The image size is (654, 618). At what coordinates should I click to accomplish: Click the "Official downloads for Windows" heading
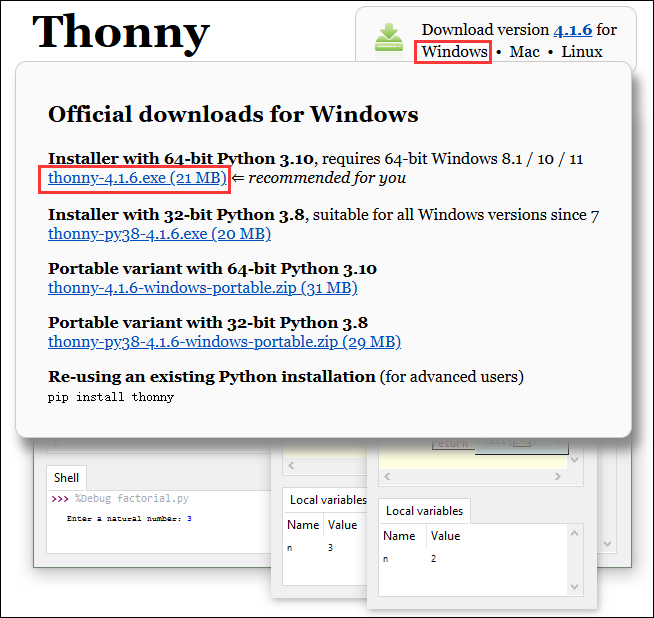[x=233, y=114]
